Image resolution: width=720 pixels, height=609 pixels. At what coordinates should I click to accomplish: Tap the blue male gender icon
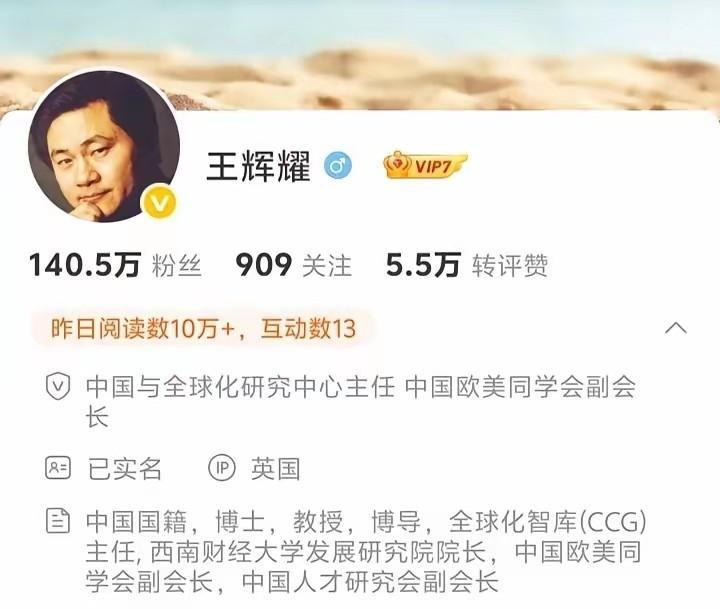(x=338, y=165)
